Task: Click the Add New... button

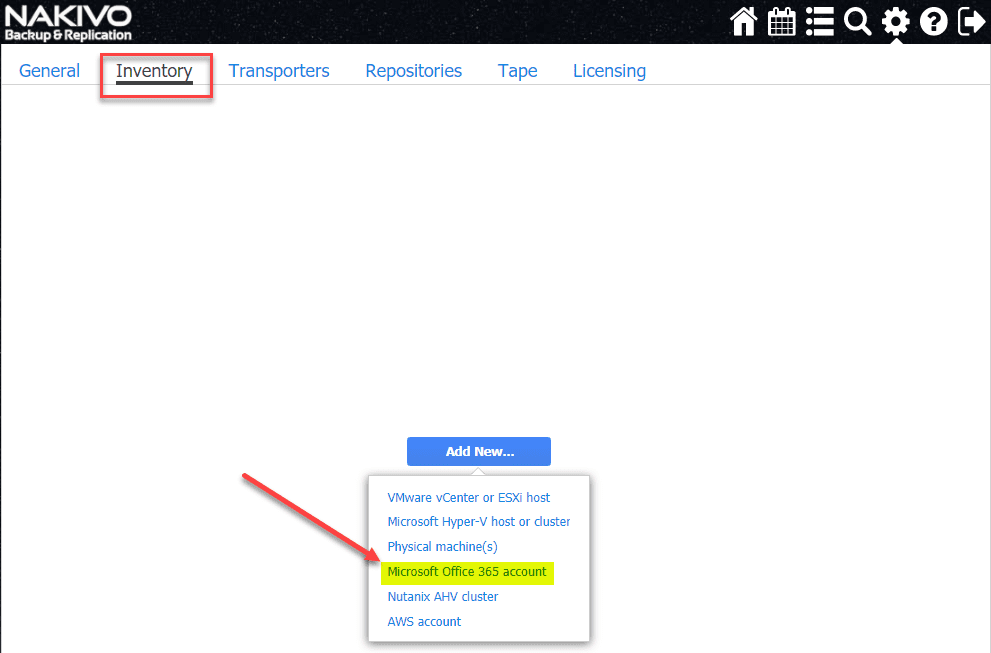Action: click(479, 451)
